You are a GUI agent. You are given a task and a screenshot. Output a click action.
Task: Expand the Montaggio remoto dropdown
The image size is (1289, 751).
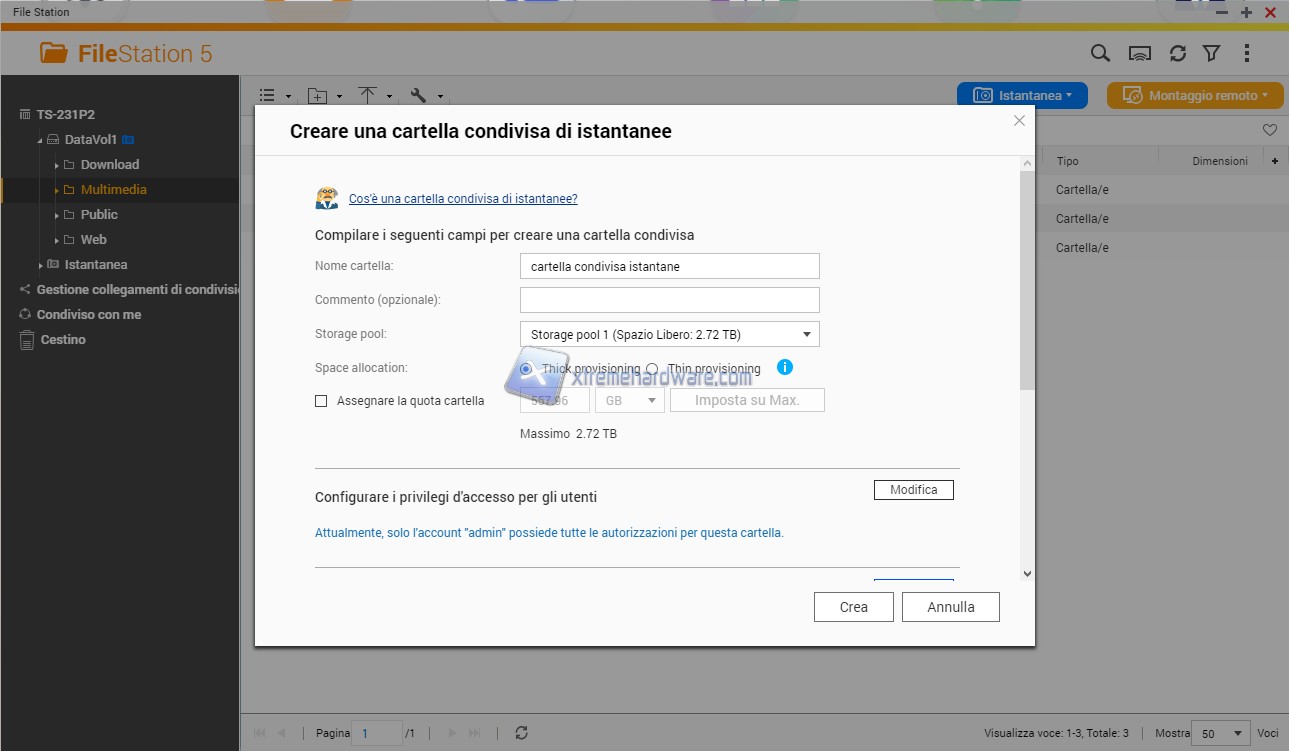tap(1194, 96)
